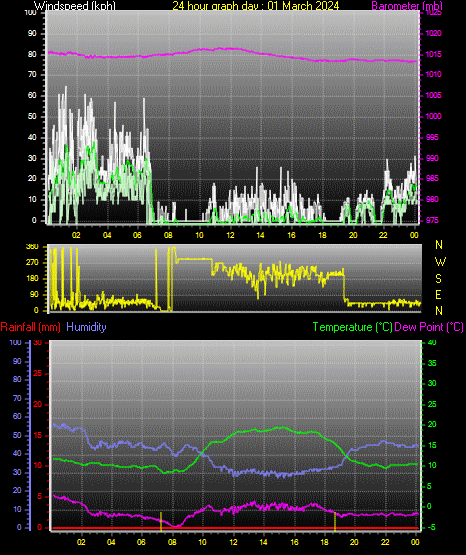Click the "80" value on the windspeed axis
Image resolution: width=466 pixels, height=555 pixels.
click(32, 55)
